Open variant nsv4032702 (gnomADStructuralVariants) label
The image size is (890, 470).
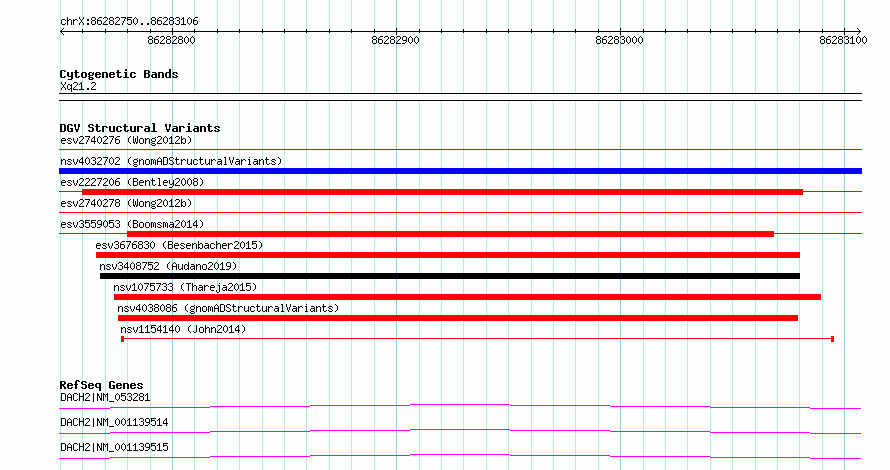171,161
